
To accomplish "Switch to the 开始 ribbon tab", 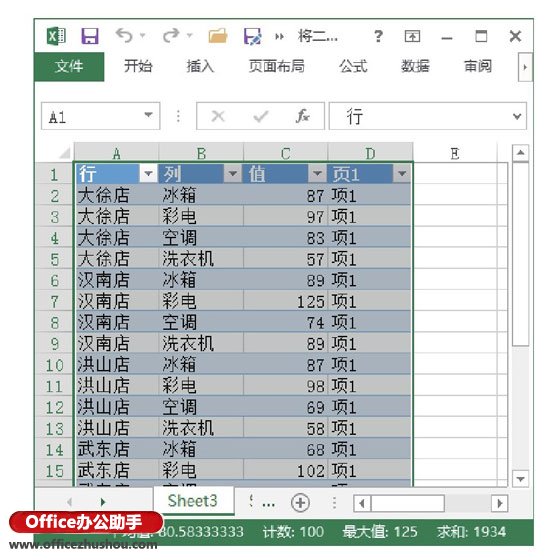I will point(138,66).
